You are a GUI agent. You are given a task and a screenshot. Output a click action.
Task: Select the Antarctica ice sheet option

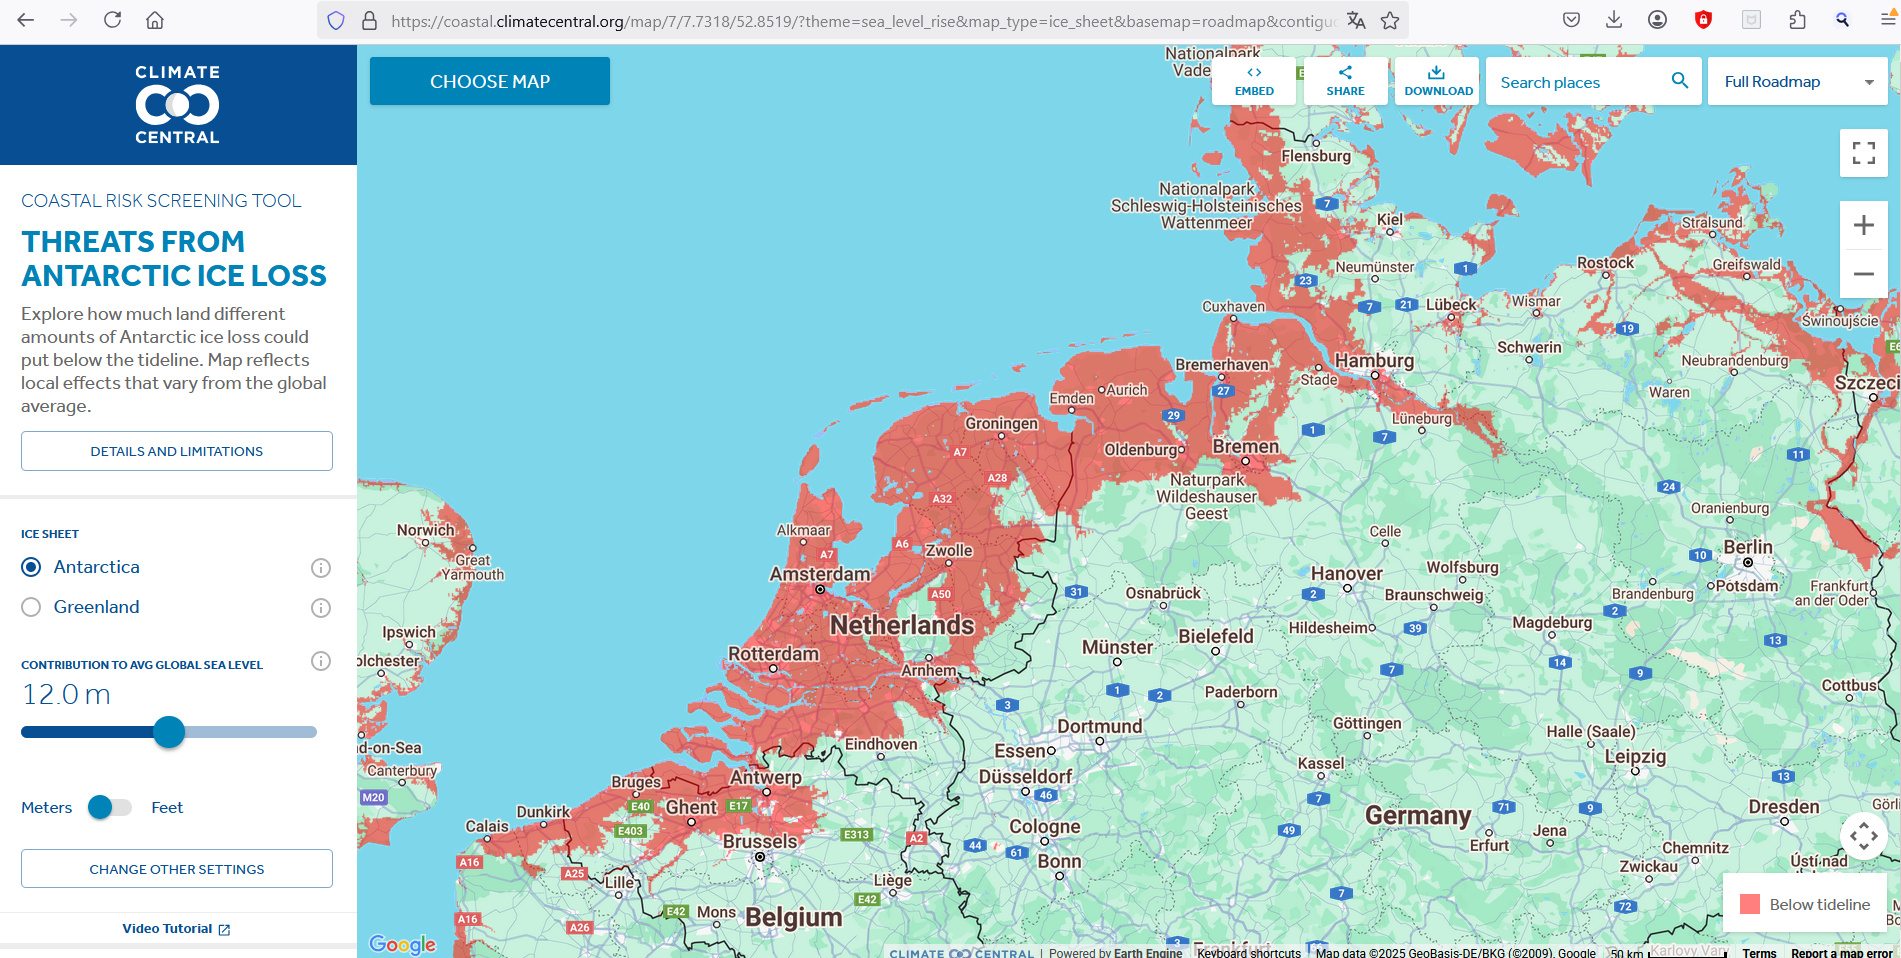tap(32, 567)
